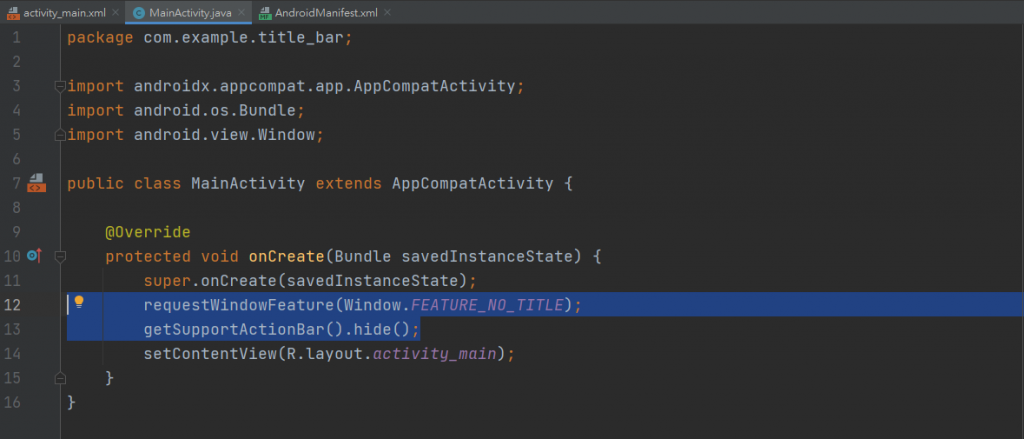Open the AndroidManifest.xml tab

[326, 12]
